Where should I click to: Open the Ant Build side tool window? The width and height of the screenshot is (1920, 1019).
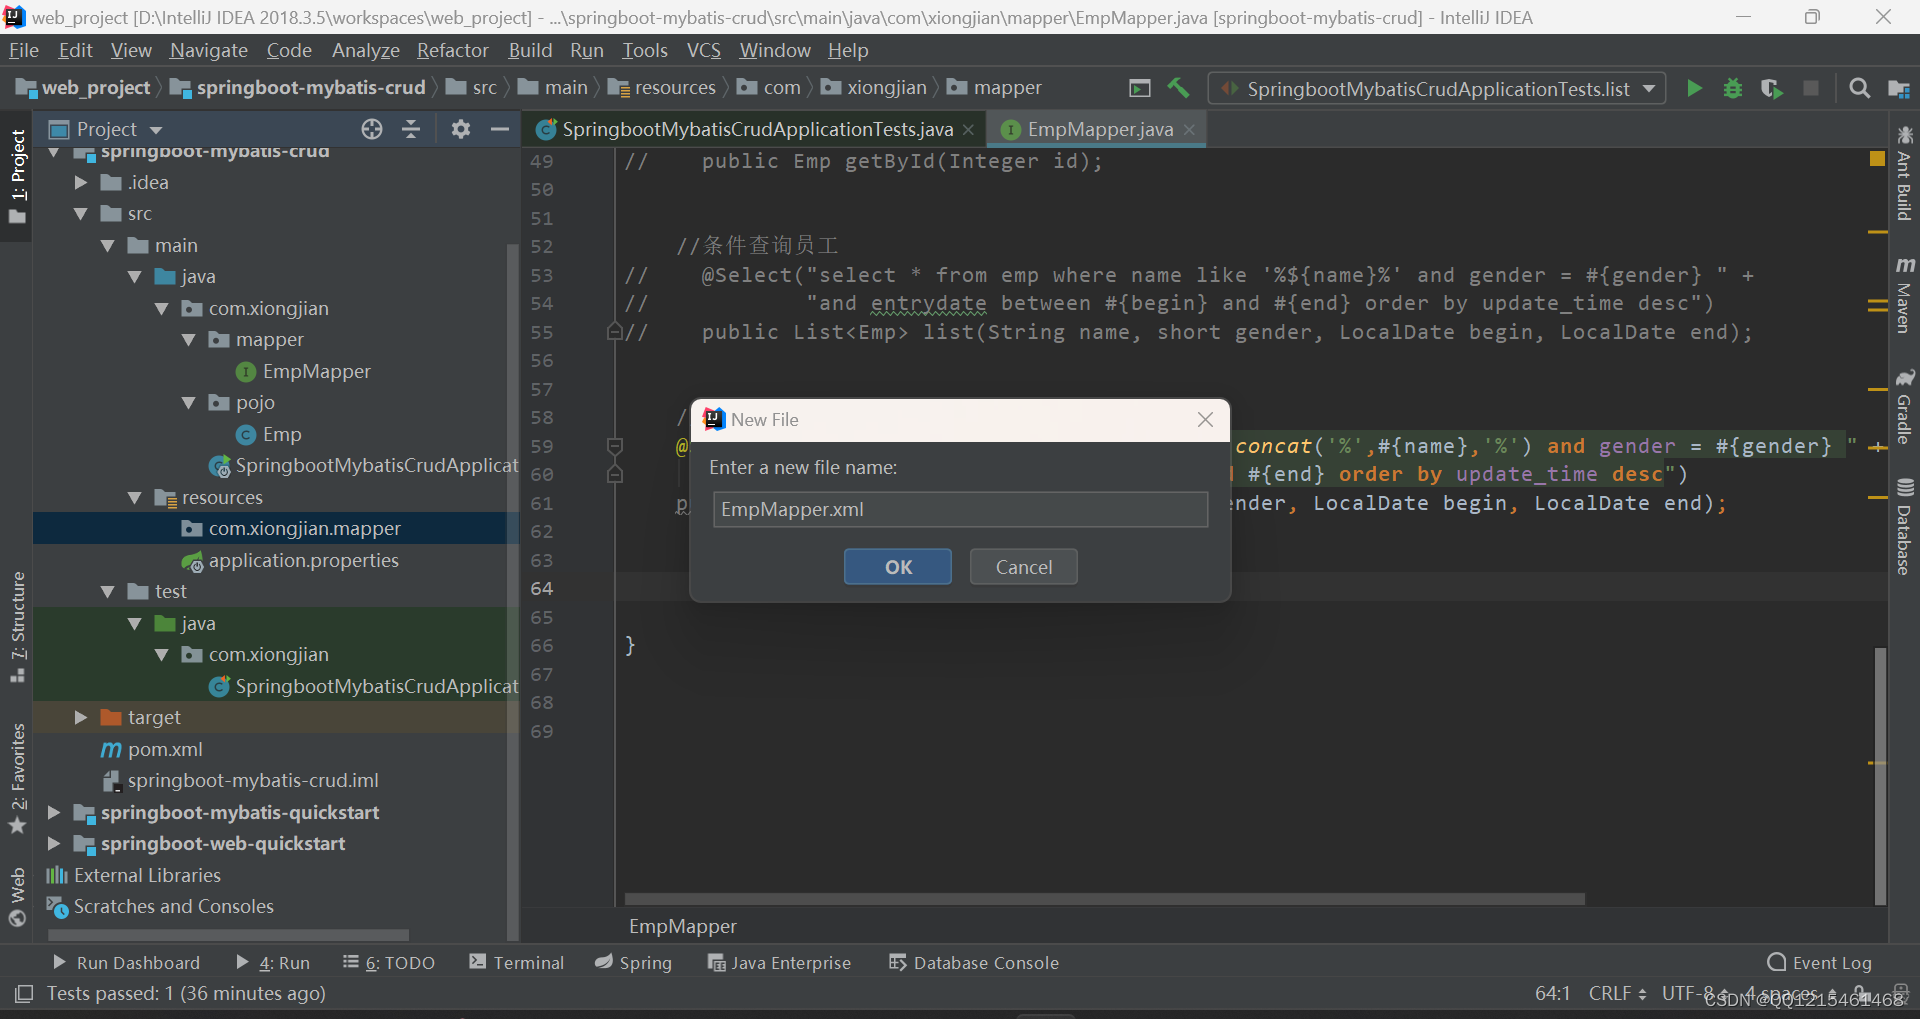[1904, 173]
